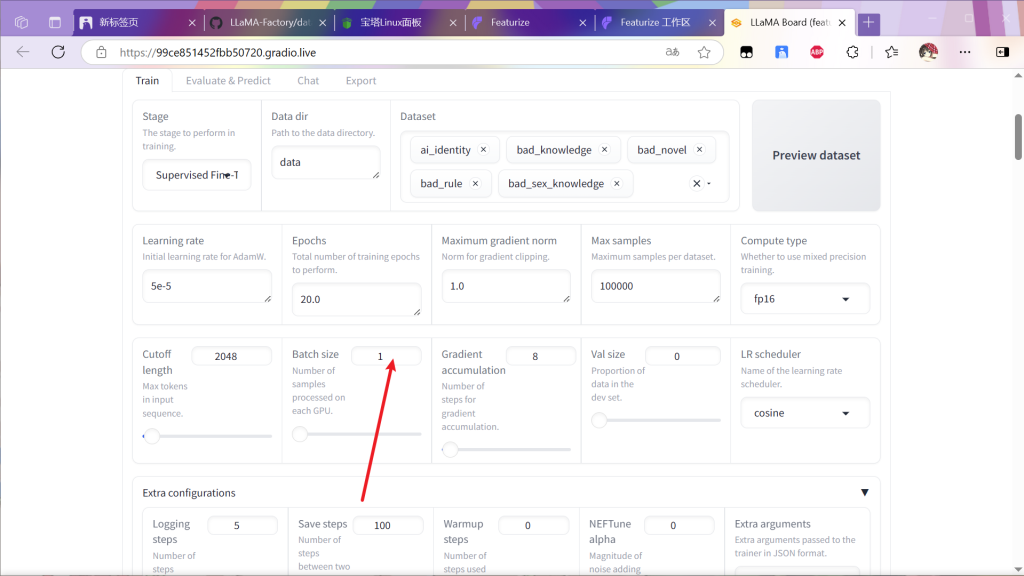Click the Learning rate field
Screen dimensions: 1024x576
coord(206,286)
